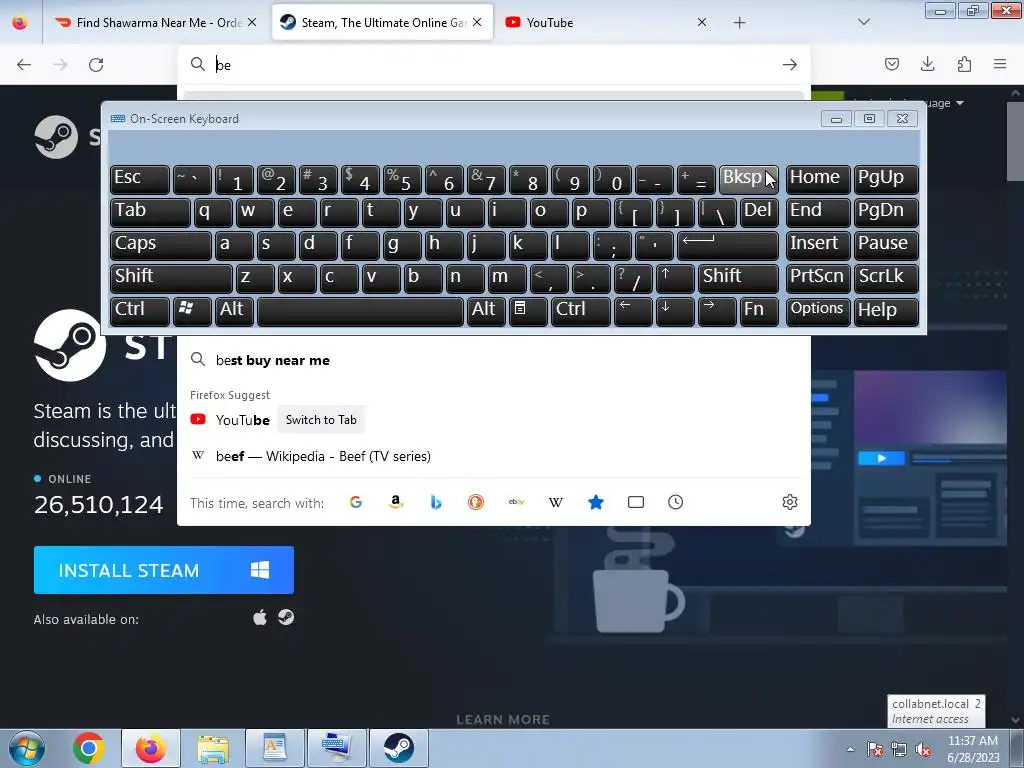Click the Esc key on the On-Screen Keyboard

(x=140, y=179)
